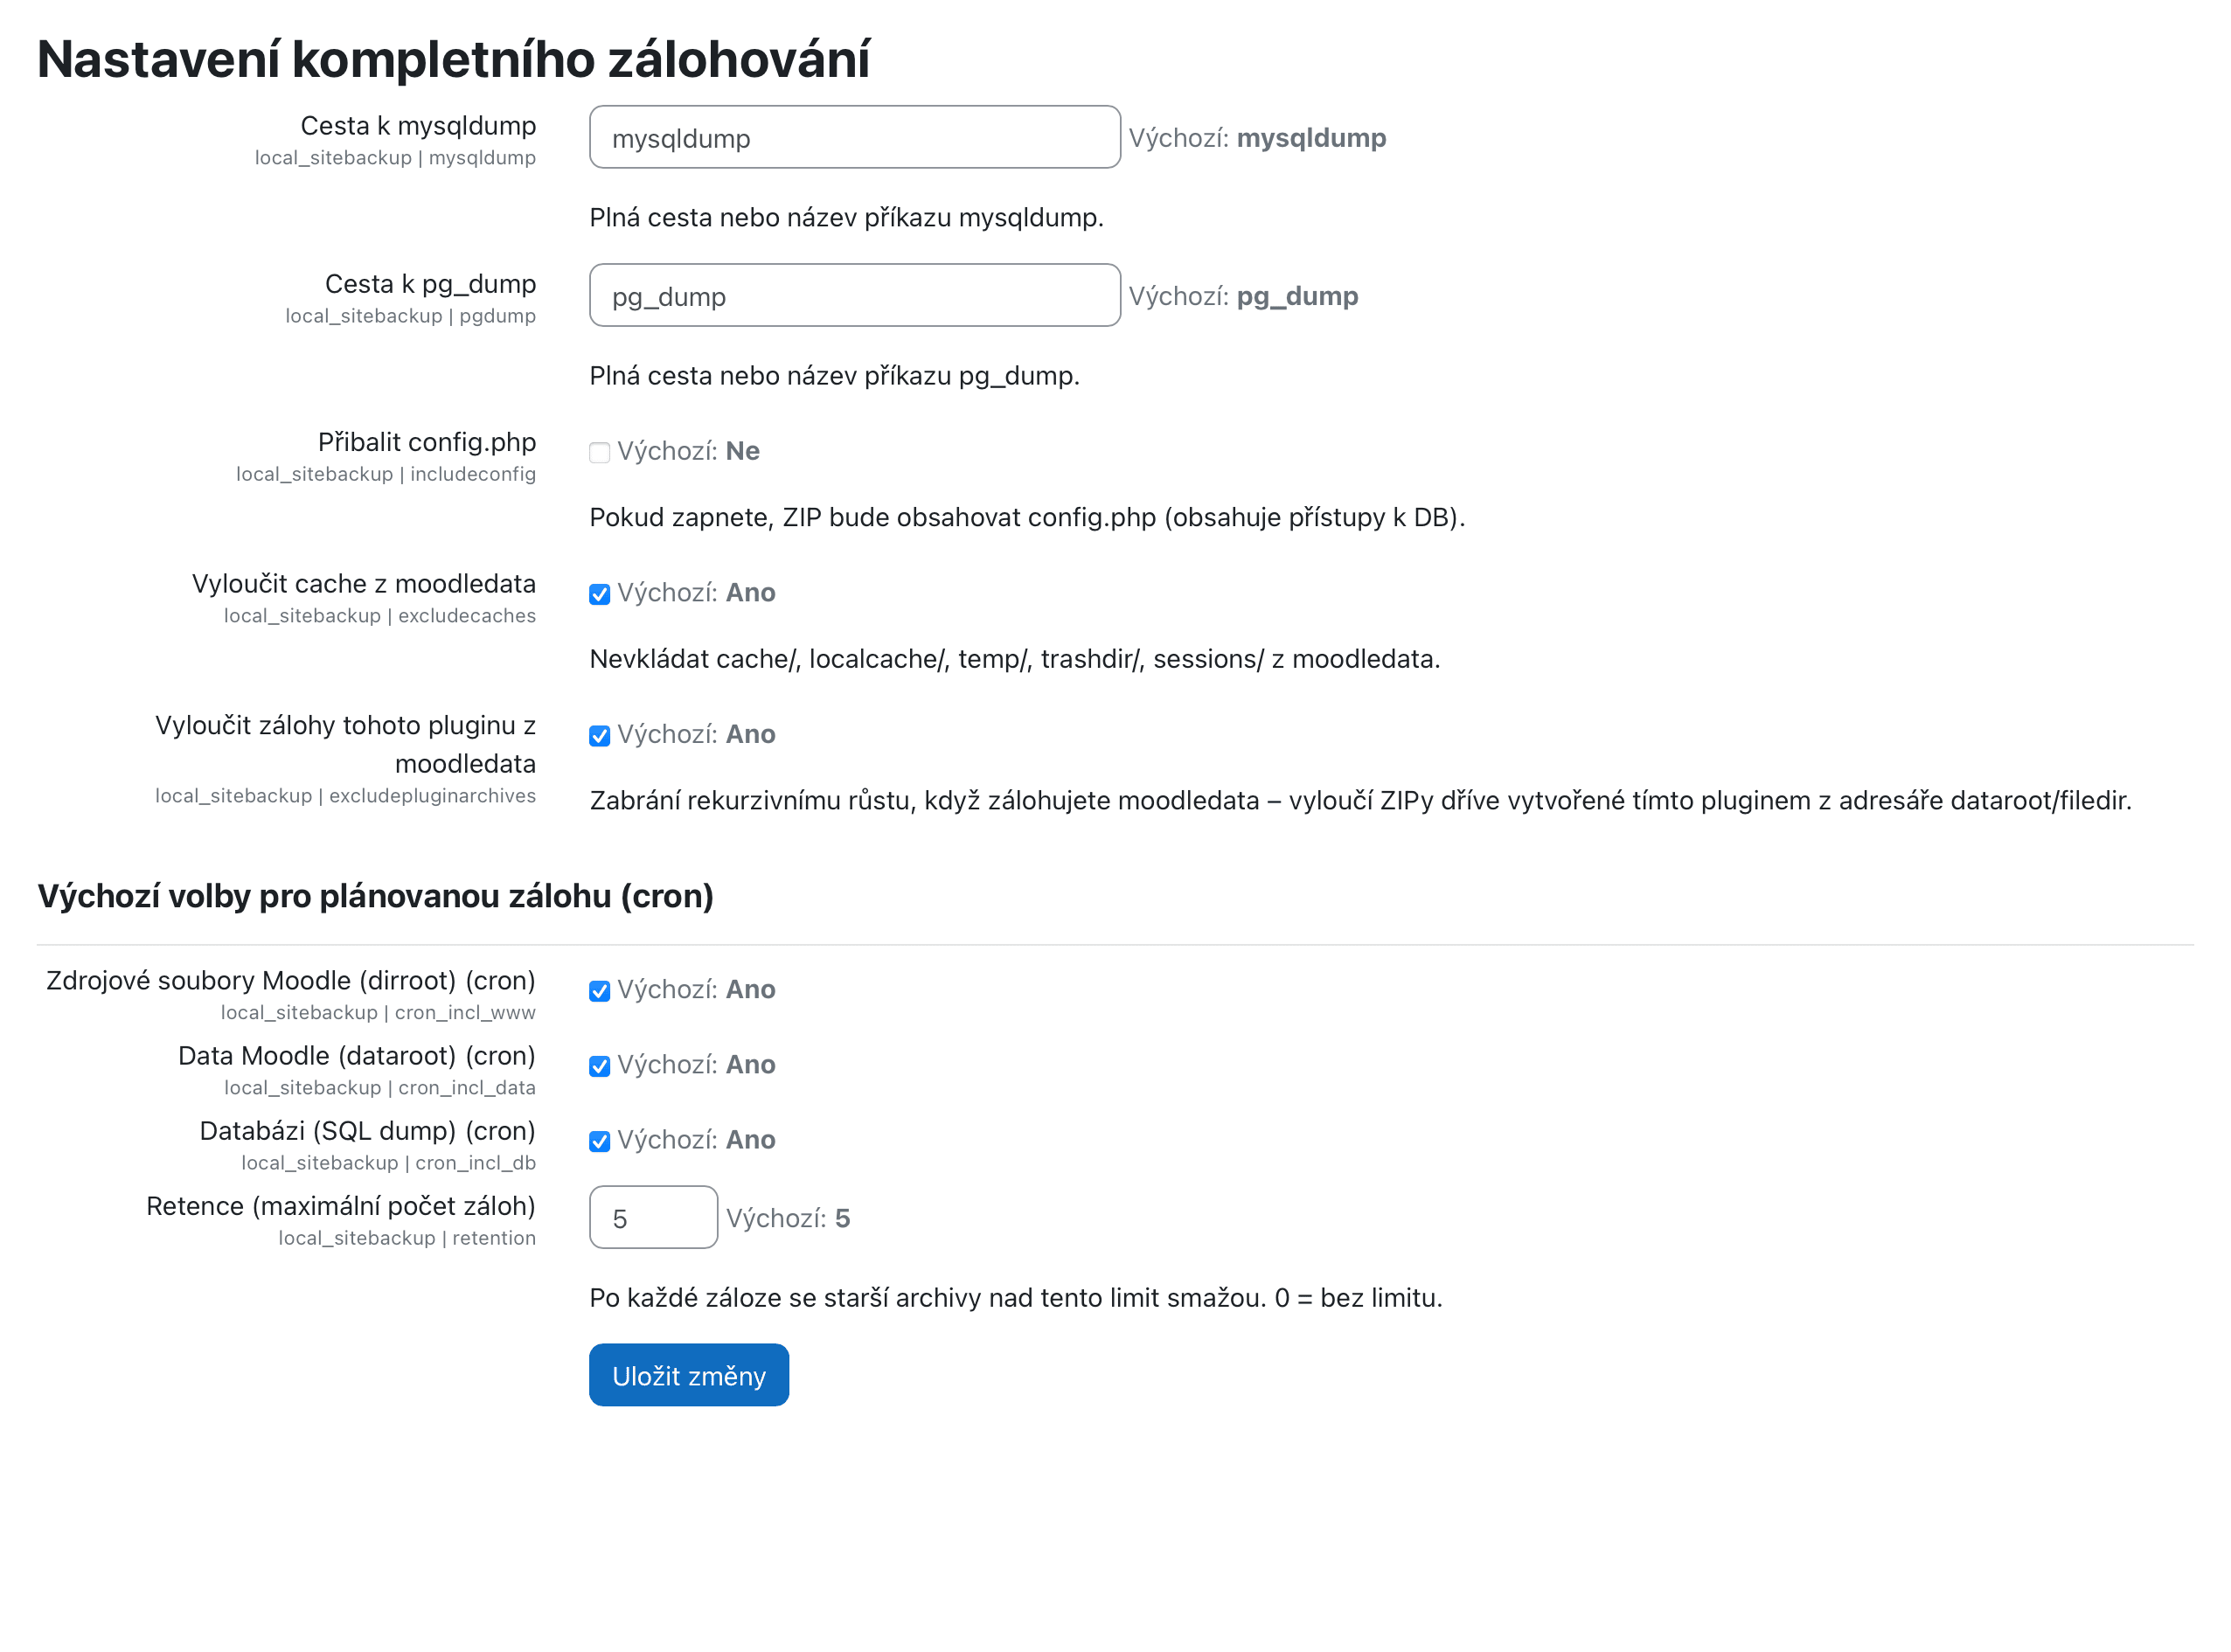The width and height of the screenshot is (2231, 1652).
Task: Click the default value text 'pg_dump'
Action: tap(1296, 296)
